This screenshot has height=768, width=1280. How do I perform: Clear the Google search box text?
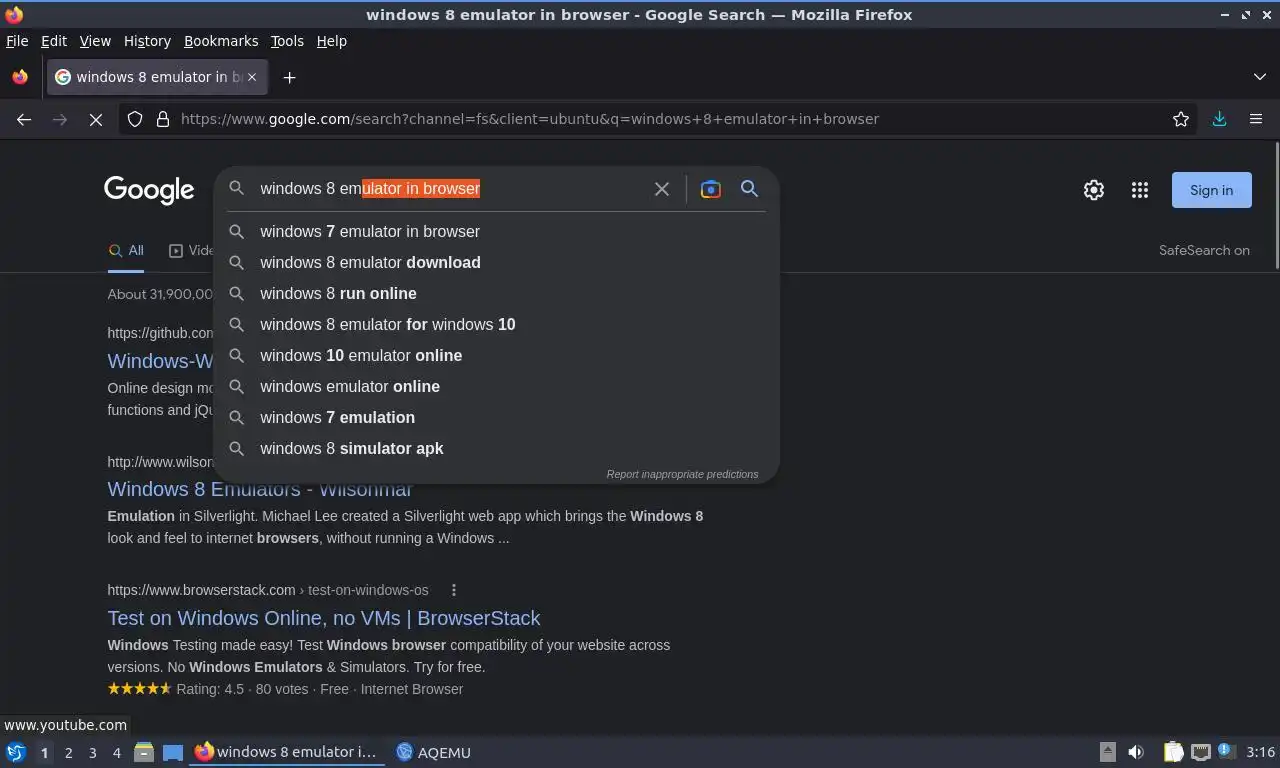tap(661, 189)
